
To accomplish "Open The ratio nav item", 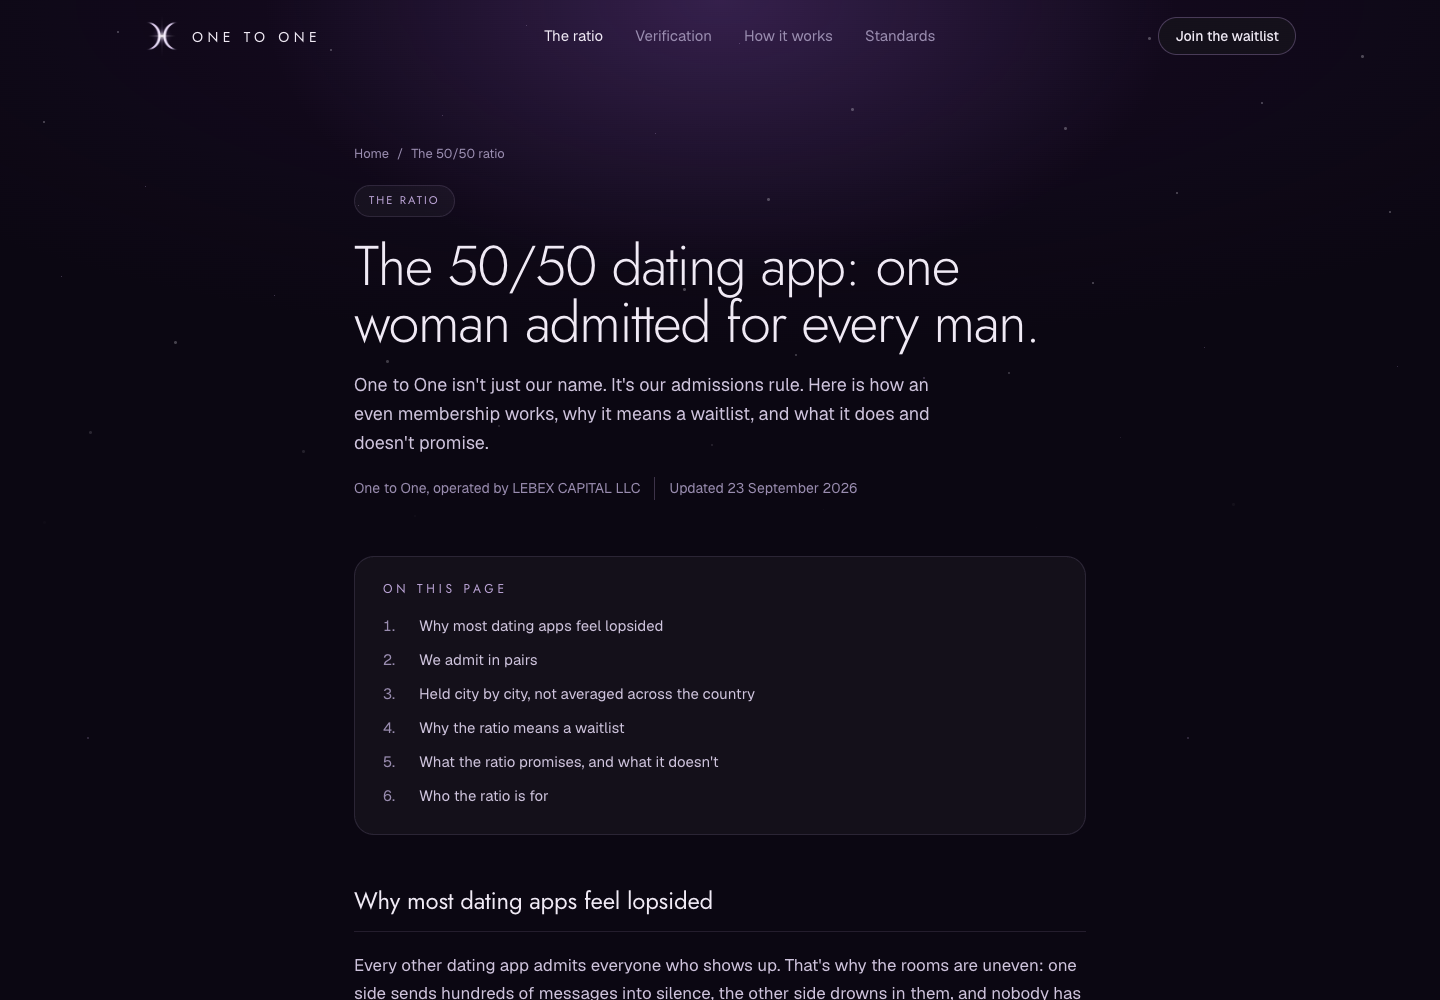I will 573,36.
